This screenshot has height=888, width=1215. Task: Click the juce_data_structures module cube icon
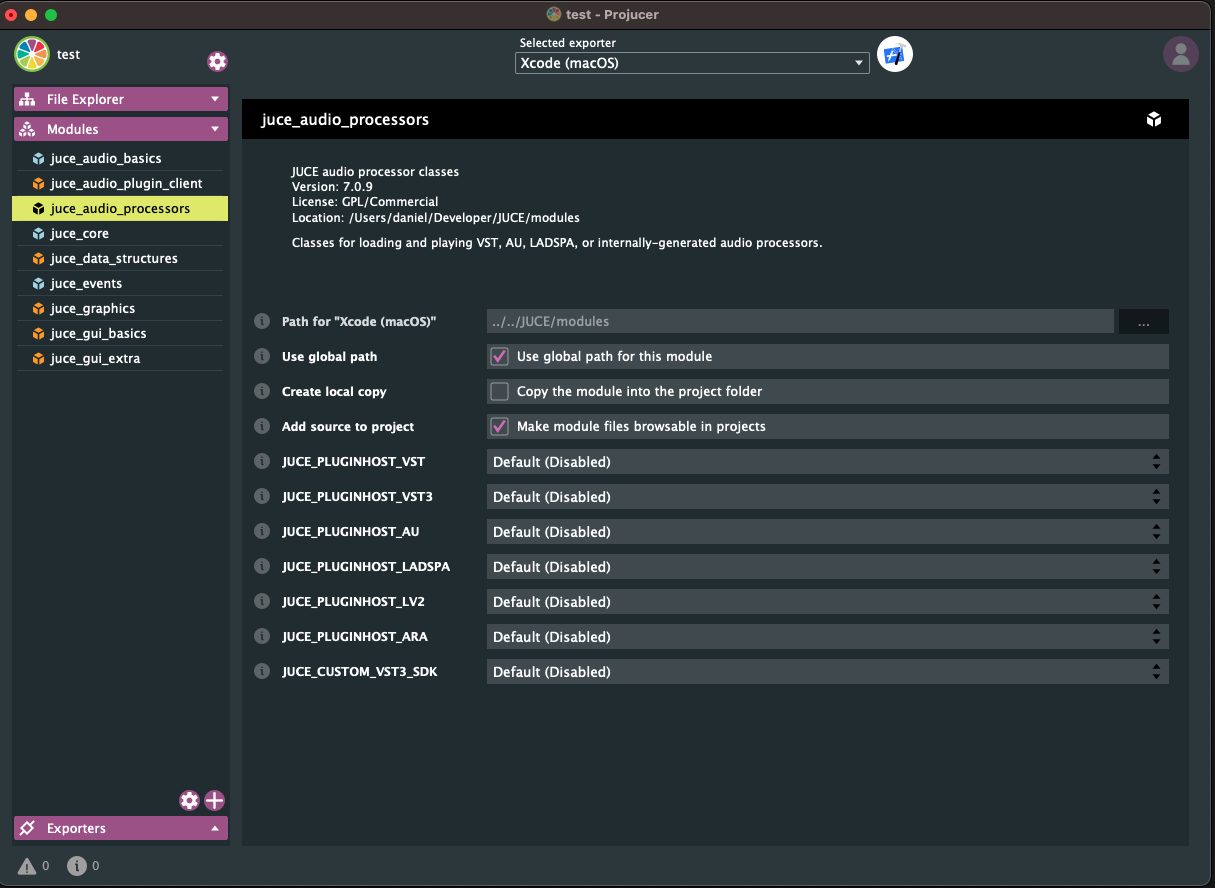tap(38, 258)
